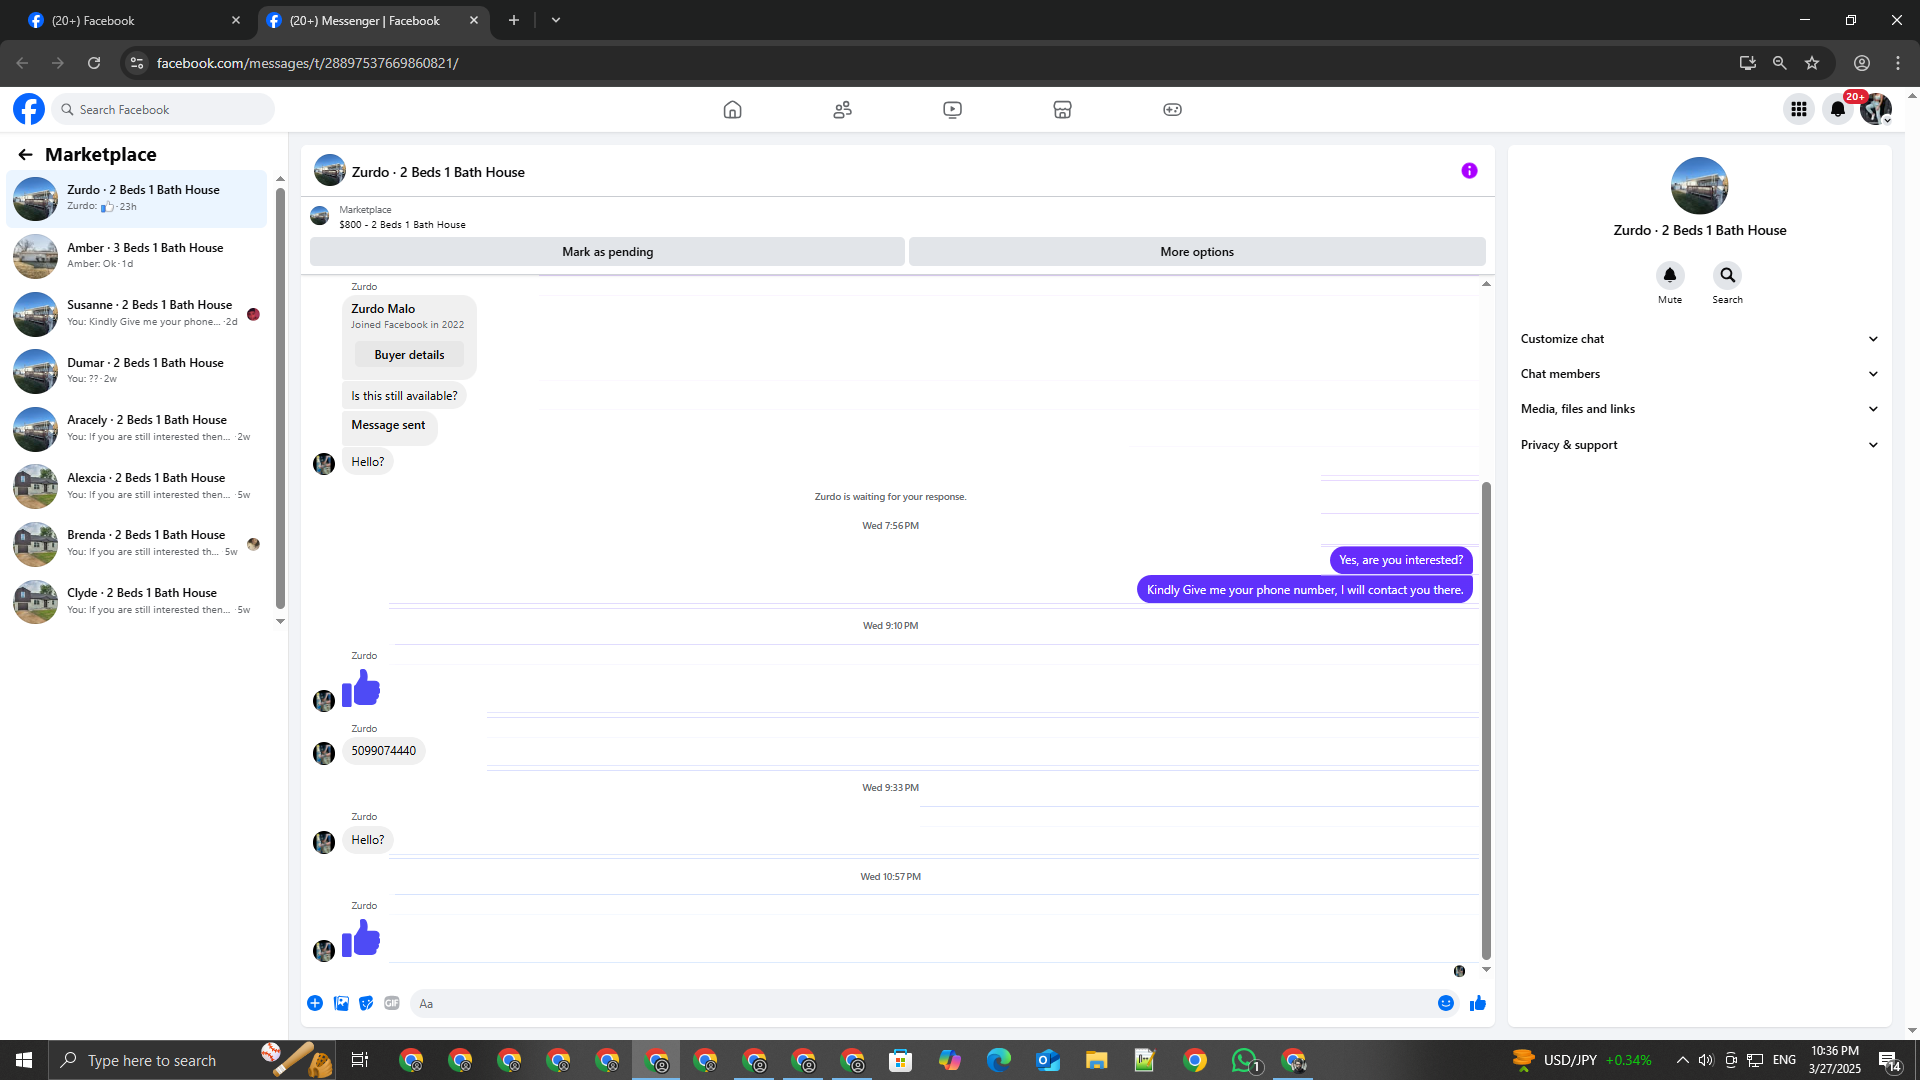Viewport: 1920px width, 1080px height.
Task: Expand Customize chat section
Action: 1699,339
